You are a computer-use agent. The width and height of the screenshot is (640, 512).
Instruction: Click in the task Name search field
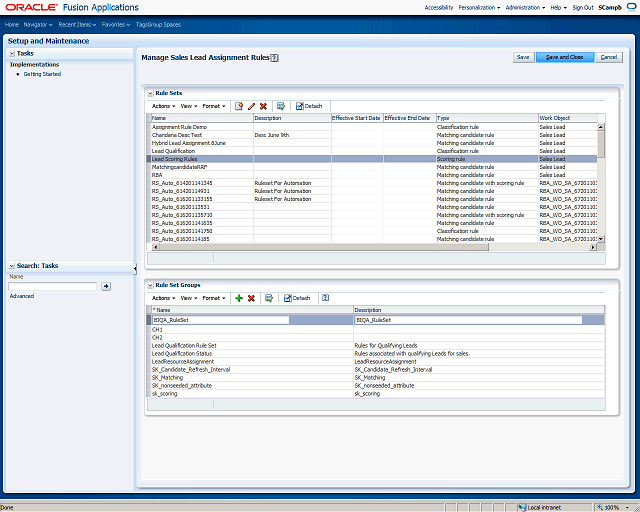53,286
